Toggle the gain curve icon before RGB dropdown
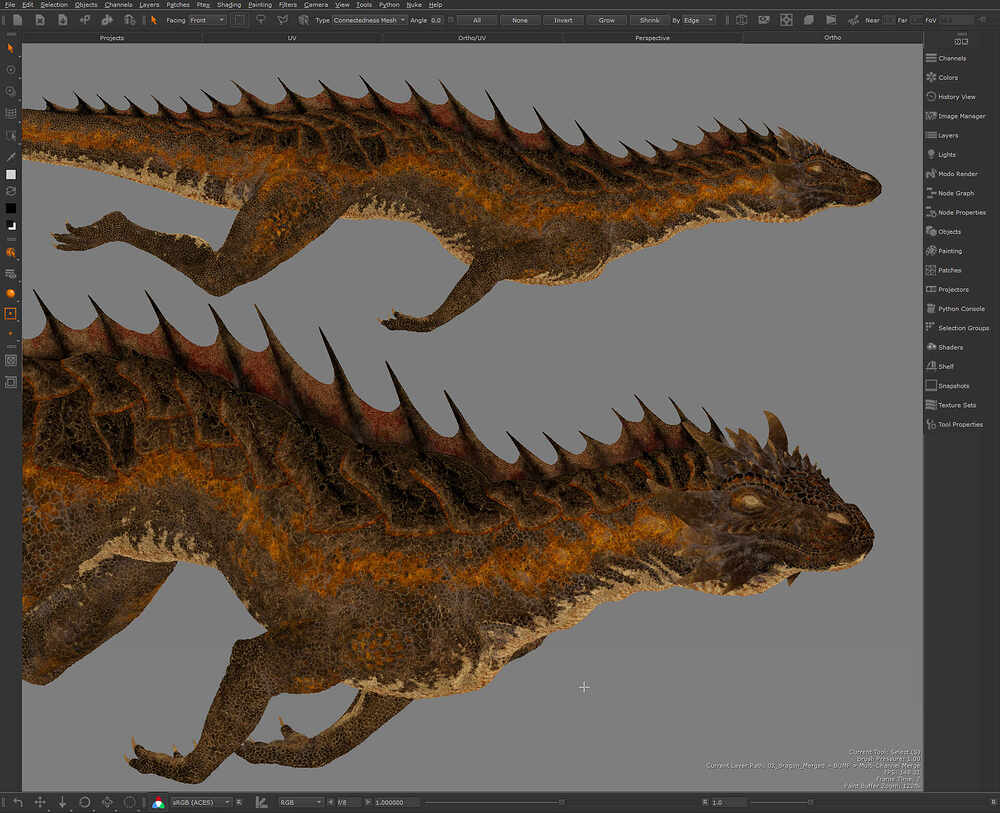The height and width of the screenshot is (813, 1000). click(261, 803)
